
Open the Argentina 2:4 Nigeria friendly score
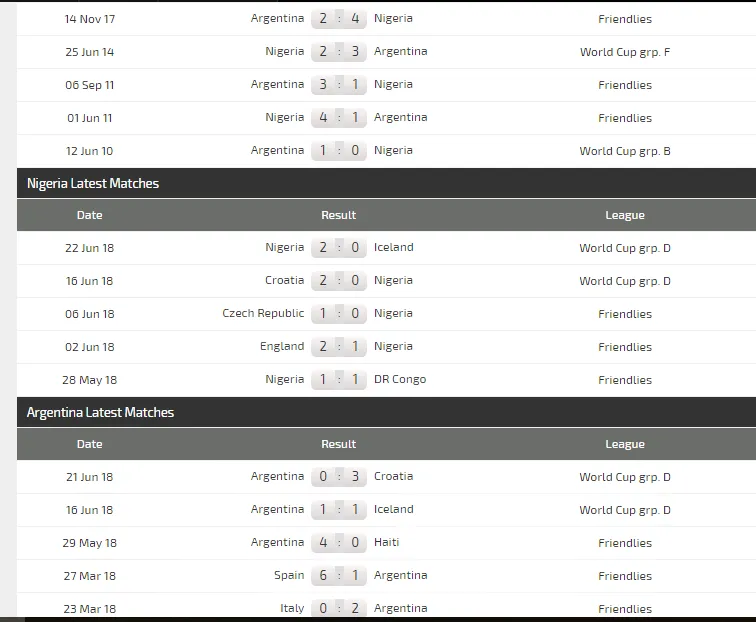pyautogui.click(x=339, y=18)
